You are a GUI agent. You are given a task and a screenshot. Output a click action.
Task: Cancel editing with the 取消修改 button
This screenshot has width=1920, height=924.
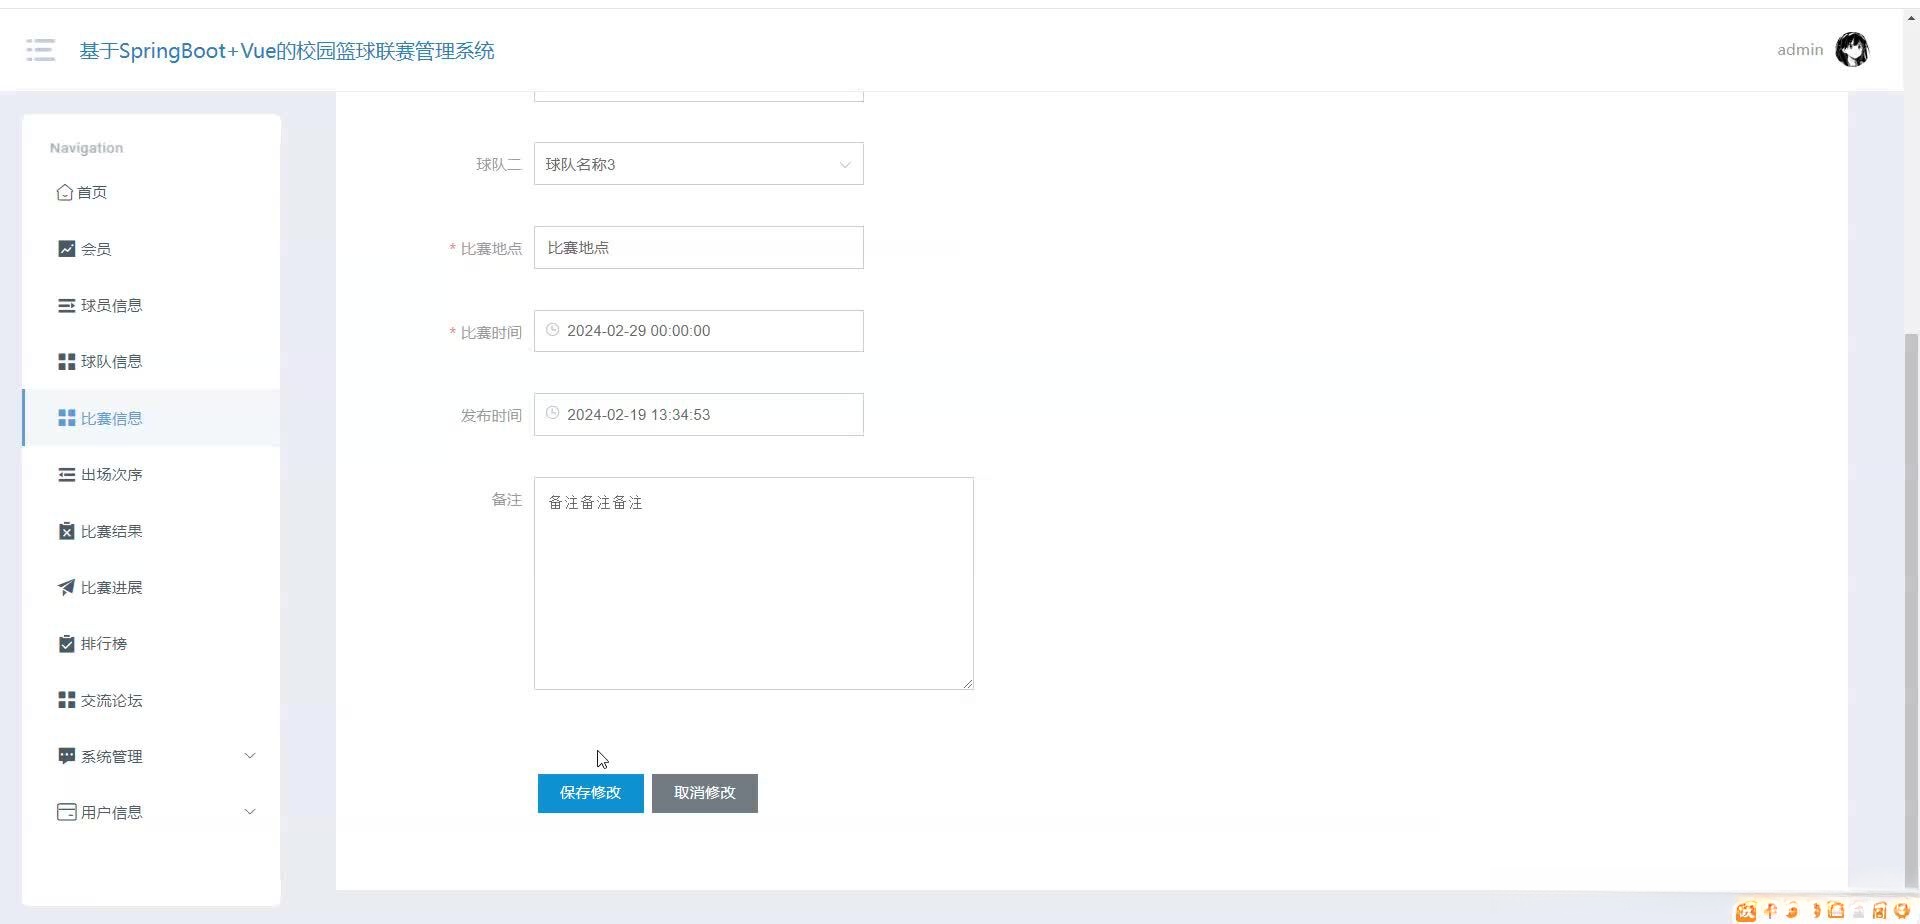(x=705, y=793)
